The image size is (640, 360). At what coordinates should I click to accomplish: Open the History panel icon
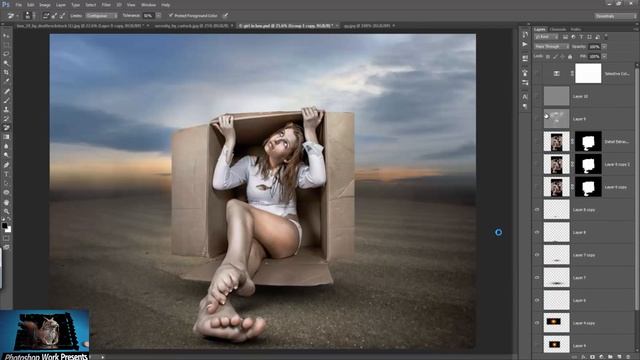[525, 35]
